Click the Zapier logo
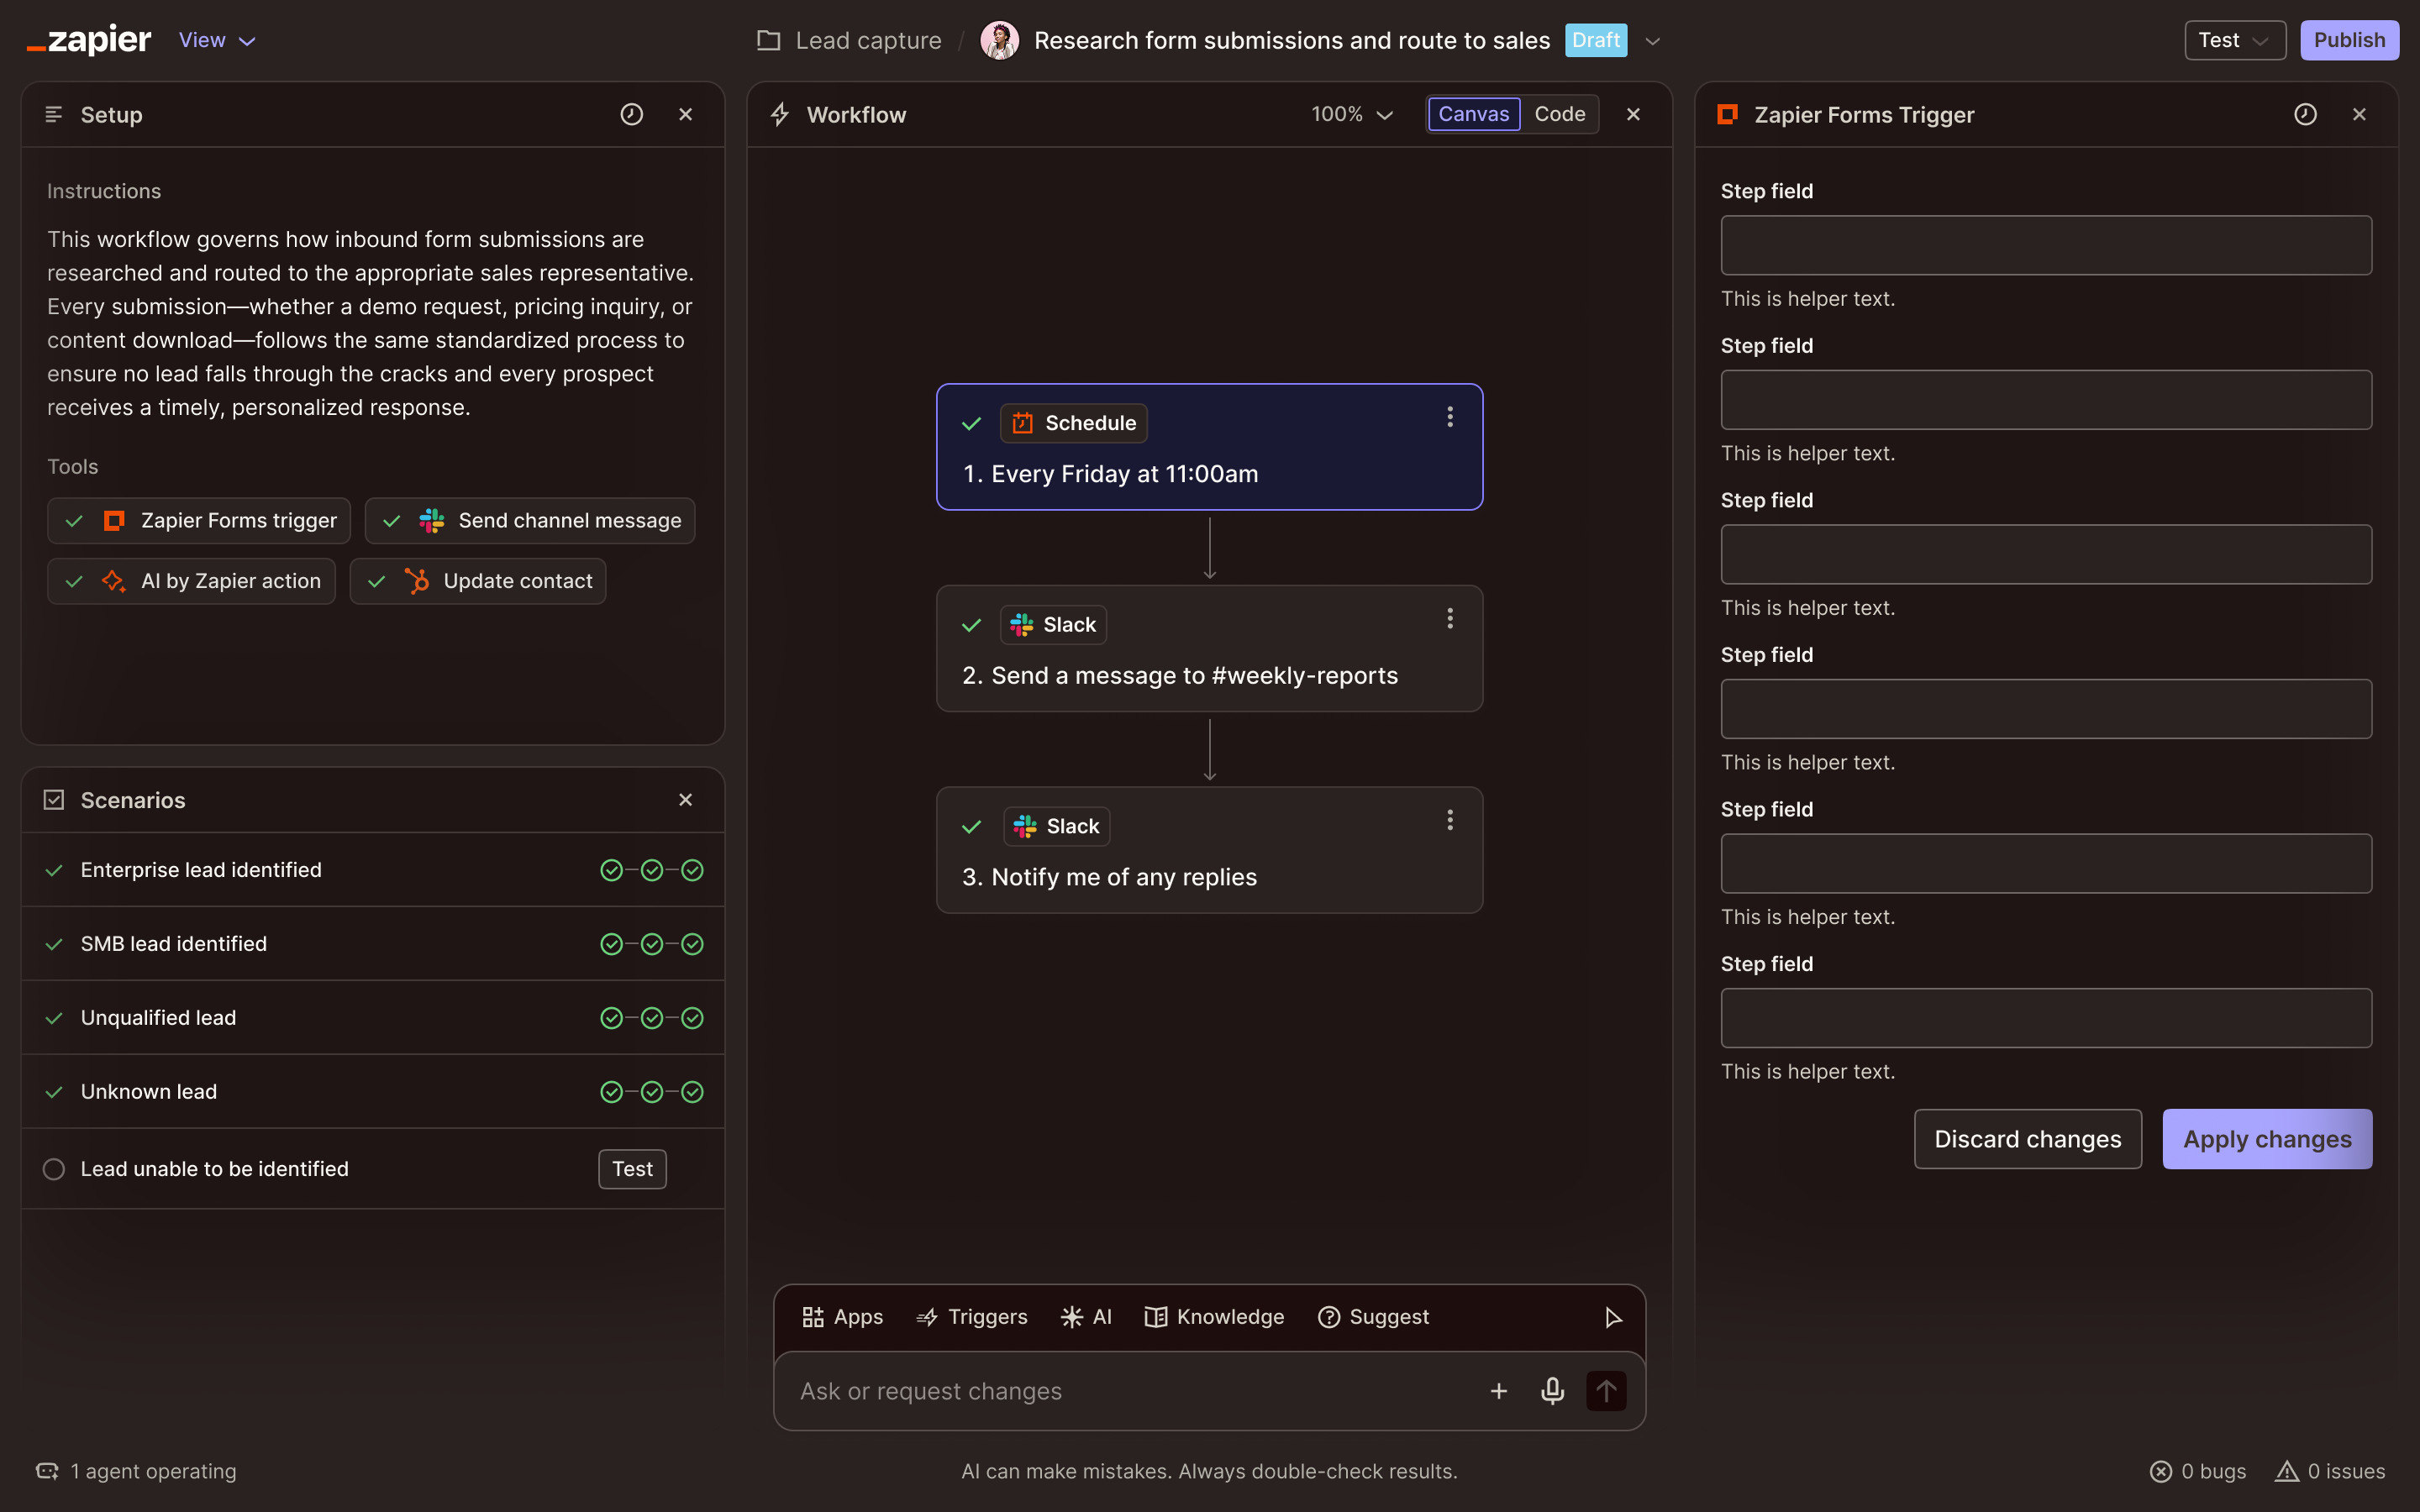 click(89, 40)
